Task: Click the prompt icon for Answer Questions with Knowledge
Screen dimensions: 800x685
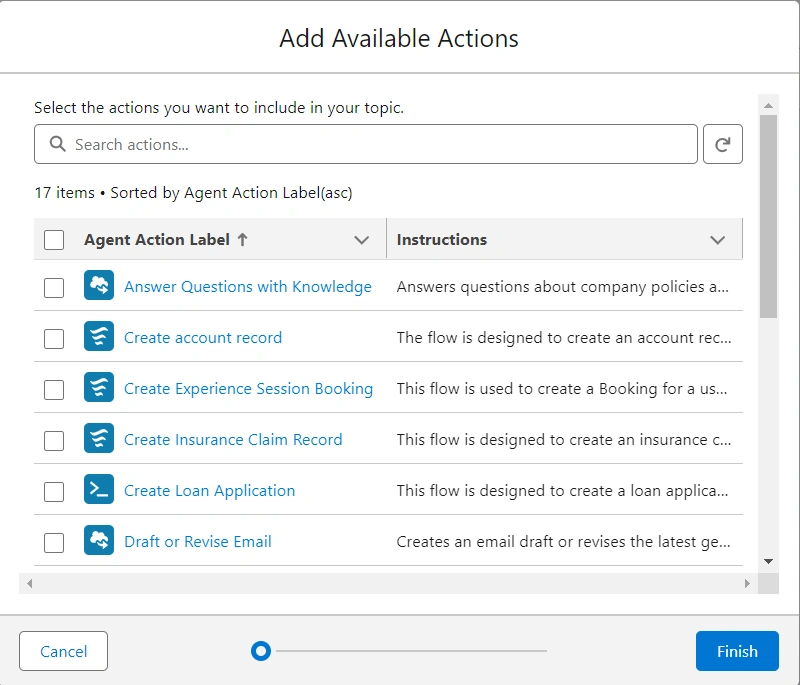Action: point(99,287)
